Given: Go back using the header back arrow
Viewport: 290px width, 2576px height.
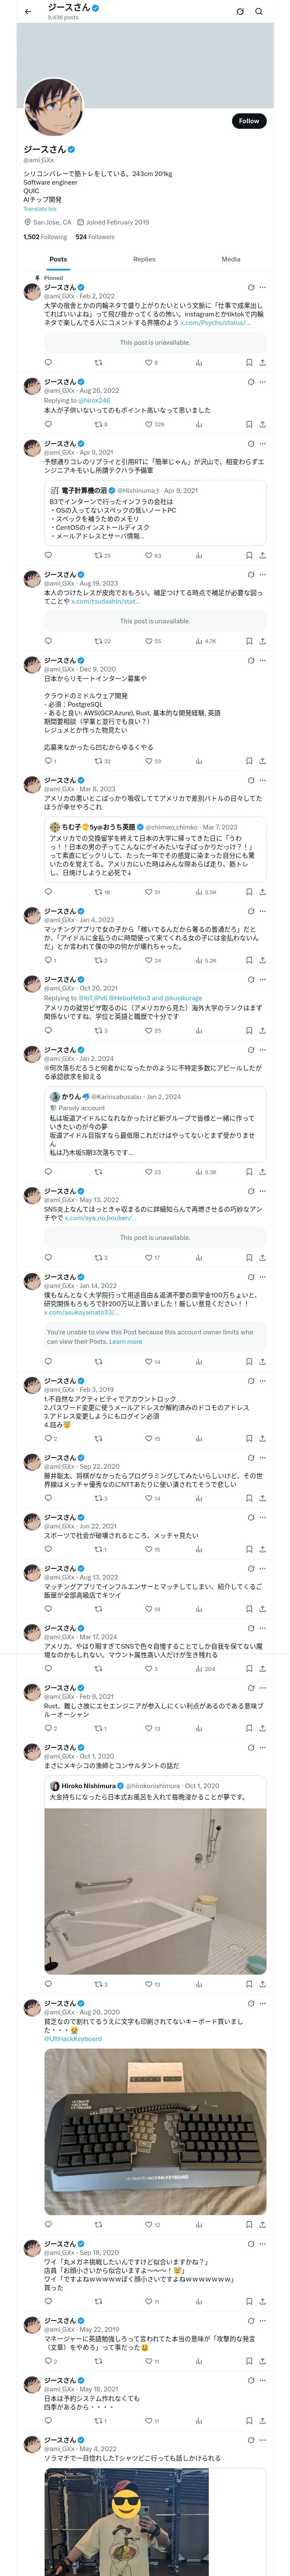Looking at the screenshot, I should (x=28, y=11).
